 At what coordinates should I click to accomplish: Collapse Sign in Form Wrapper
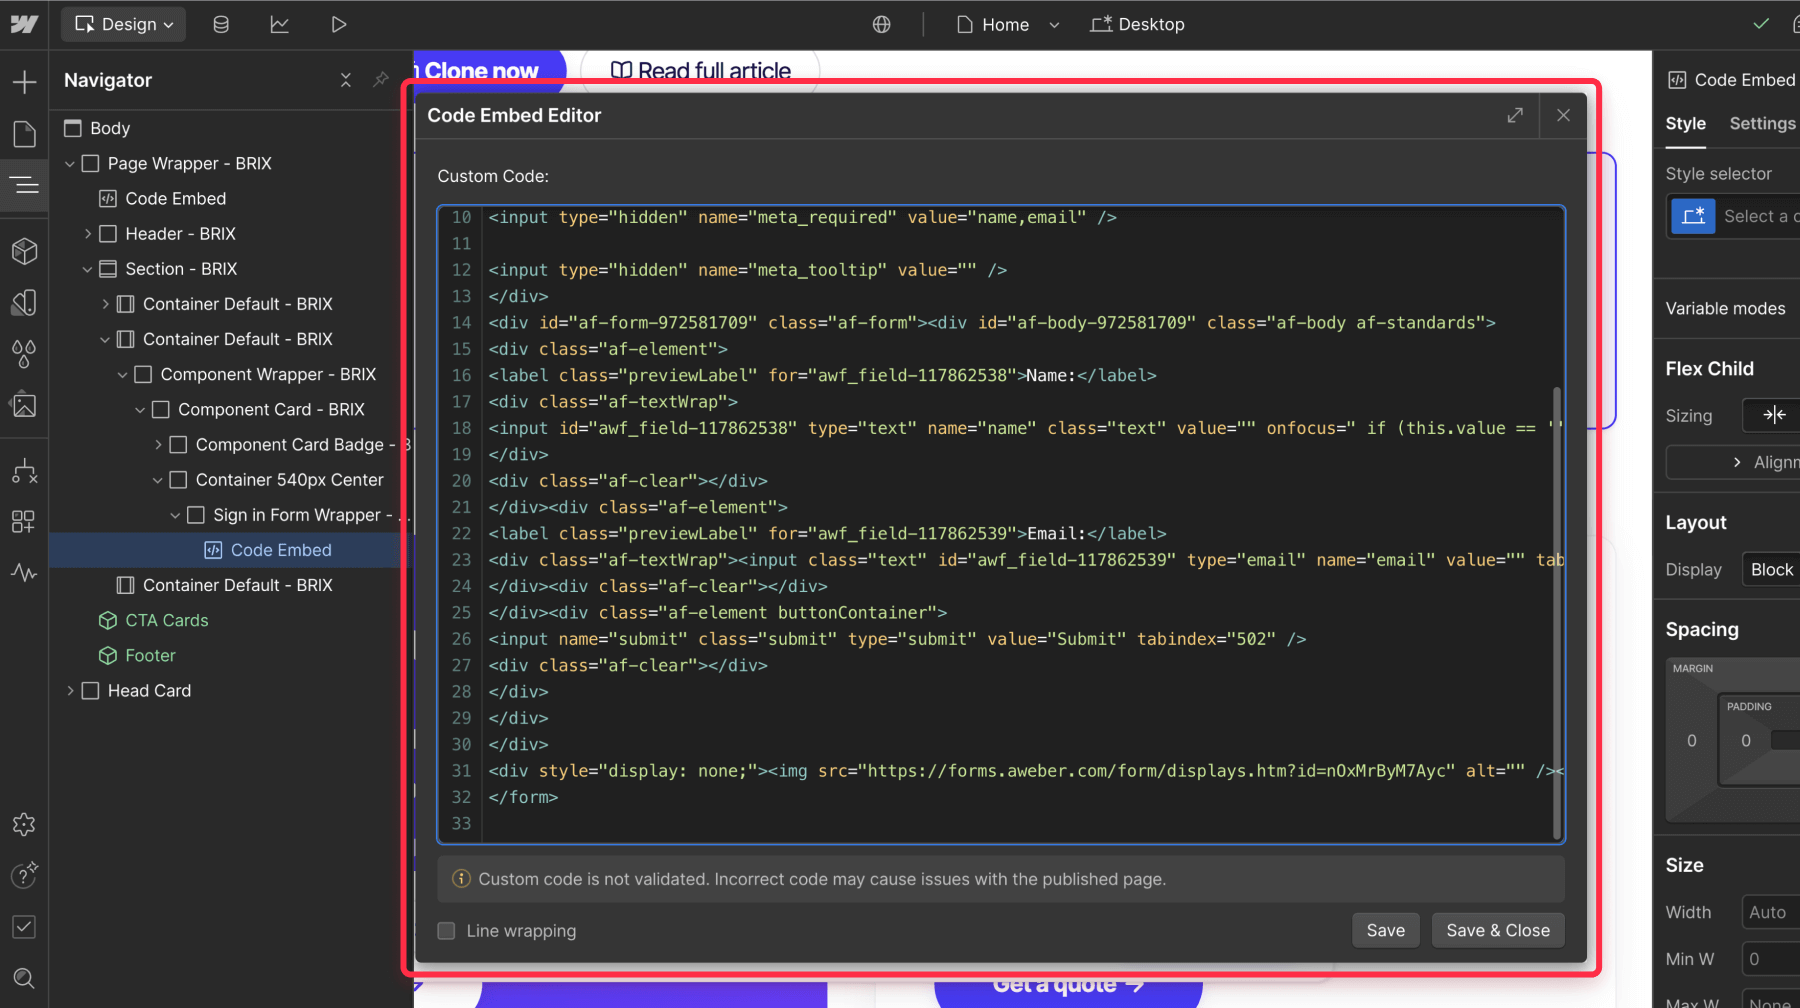(176, 515)
